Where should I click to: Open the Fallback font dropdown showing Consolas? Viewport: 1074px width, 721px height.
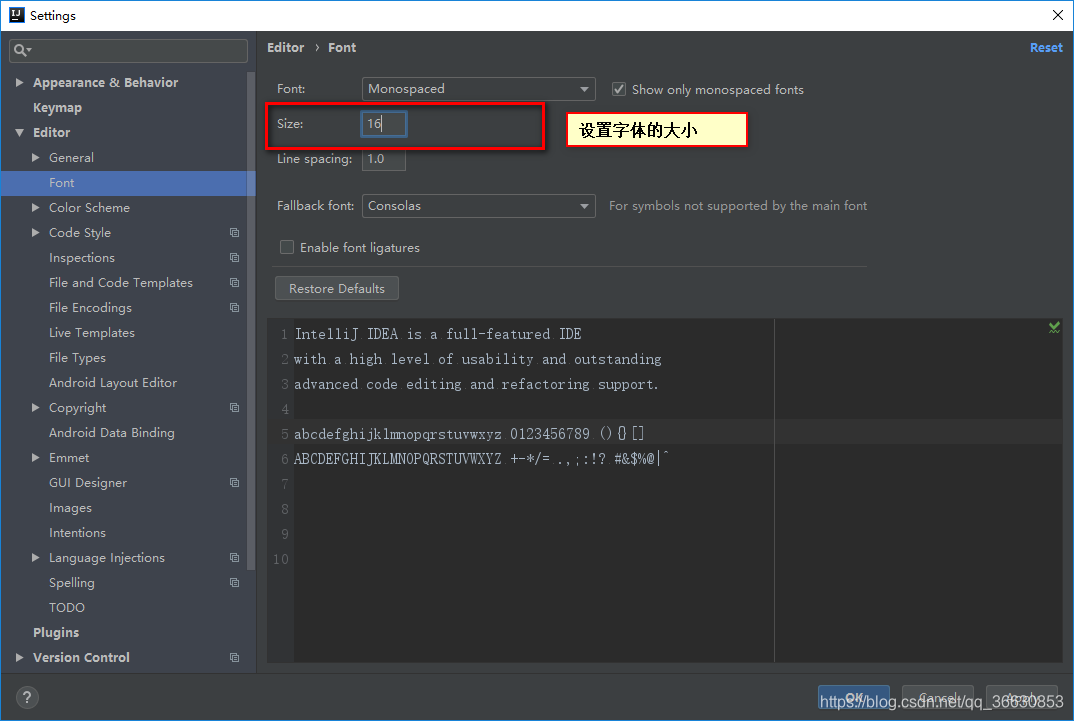click(x=478, y=206)
